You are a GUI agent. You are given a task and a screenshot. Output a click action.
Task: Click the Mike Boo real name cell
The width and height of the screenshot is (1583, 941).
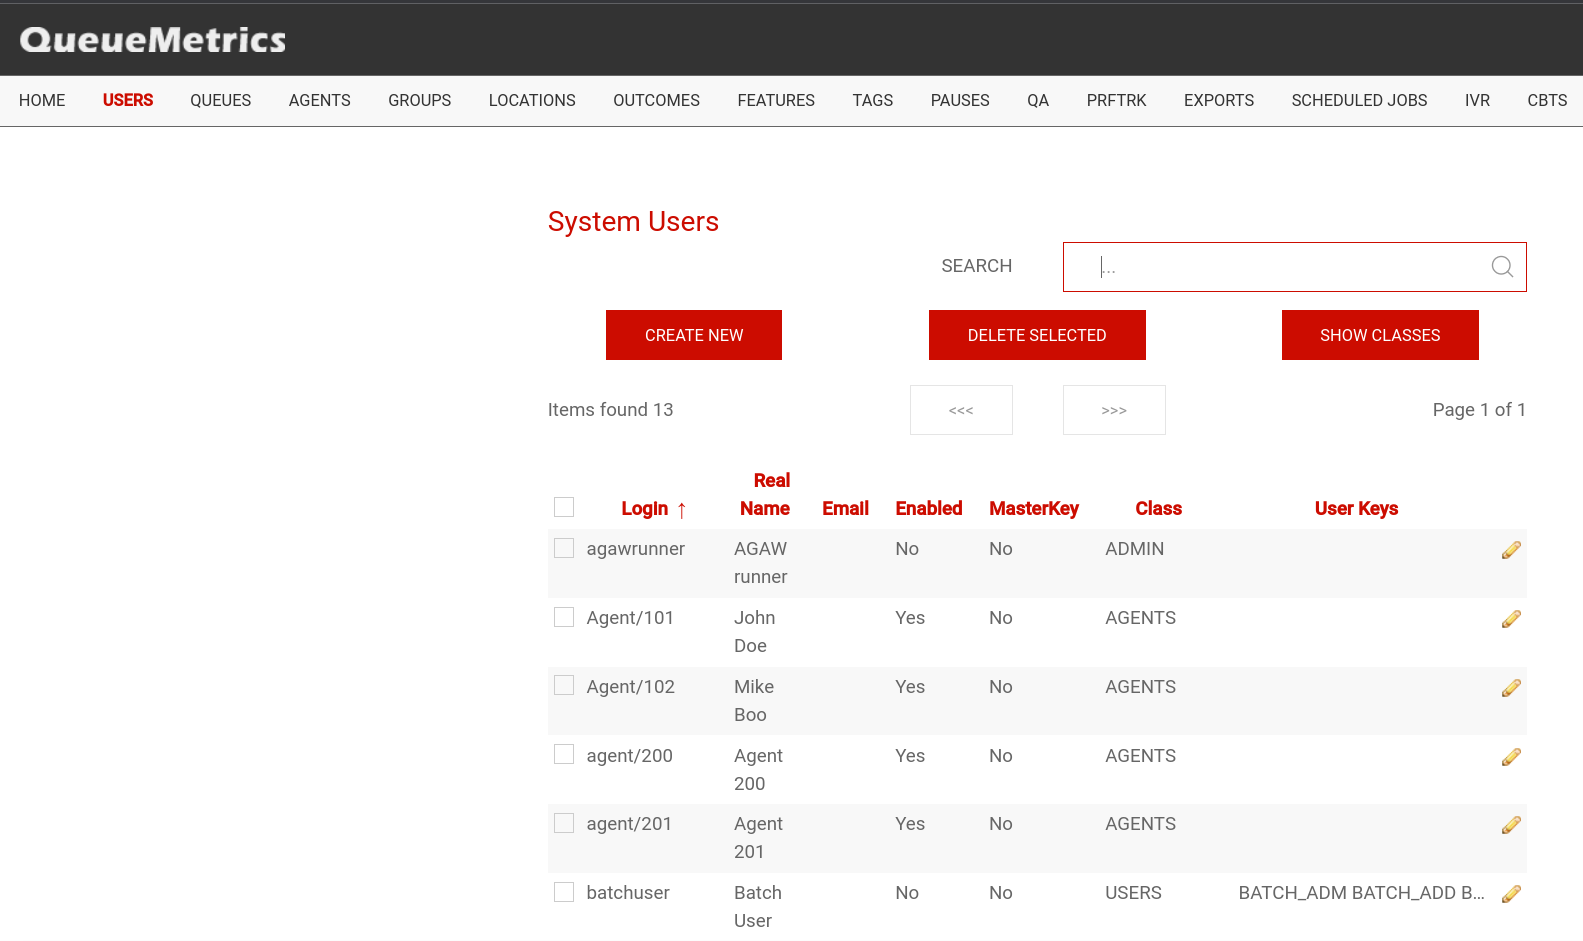(x=754, y=701)
